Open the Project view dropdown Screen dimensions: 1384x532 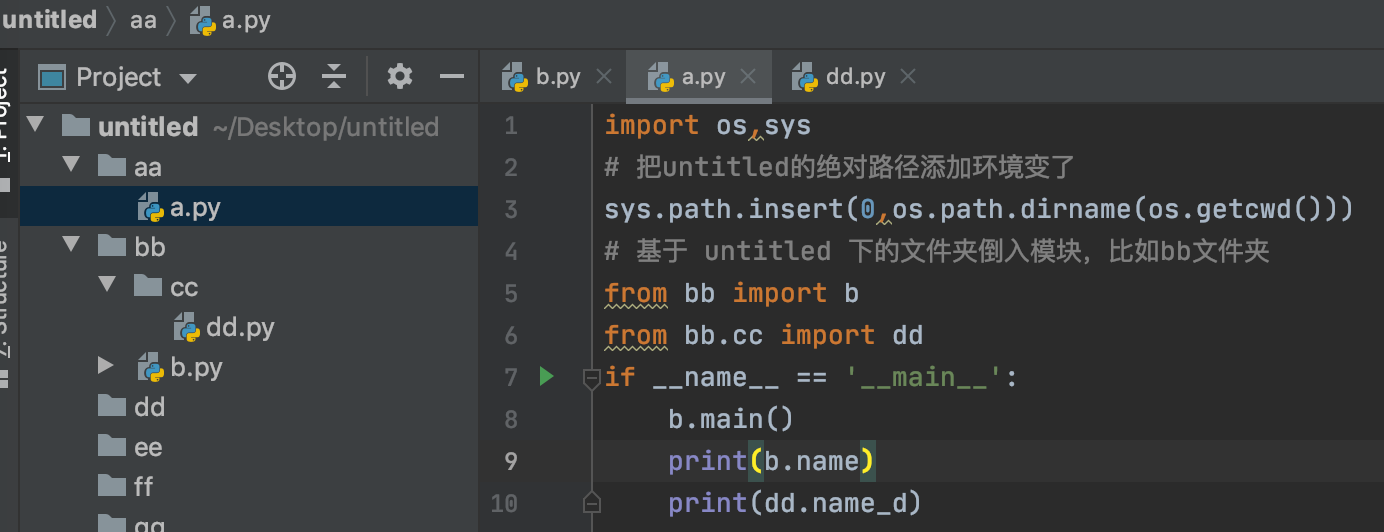click(188, 78)
